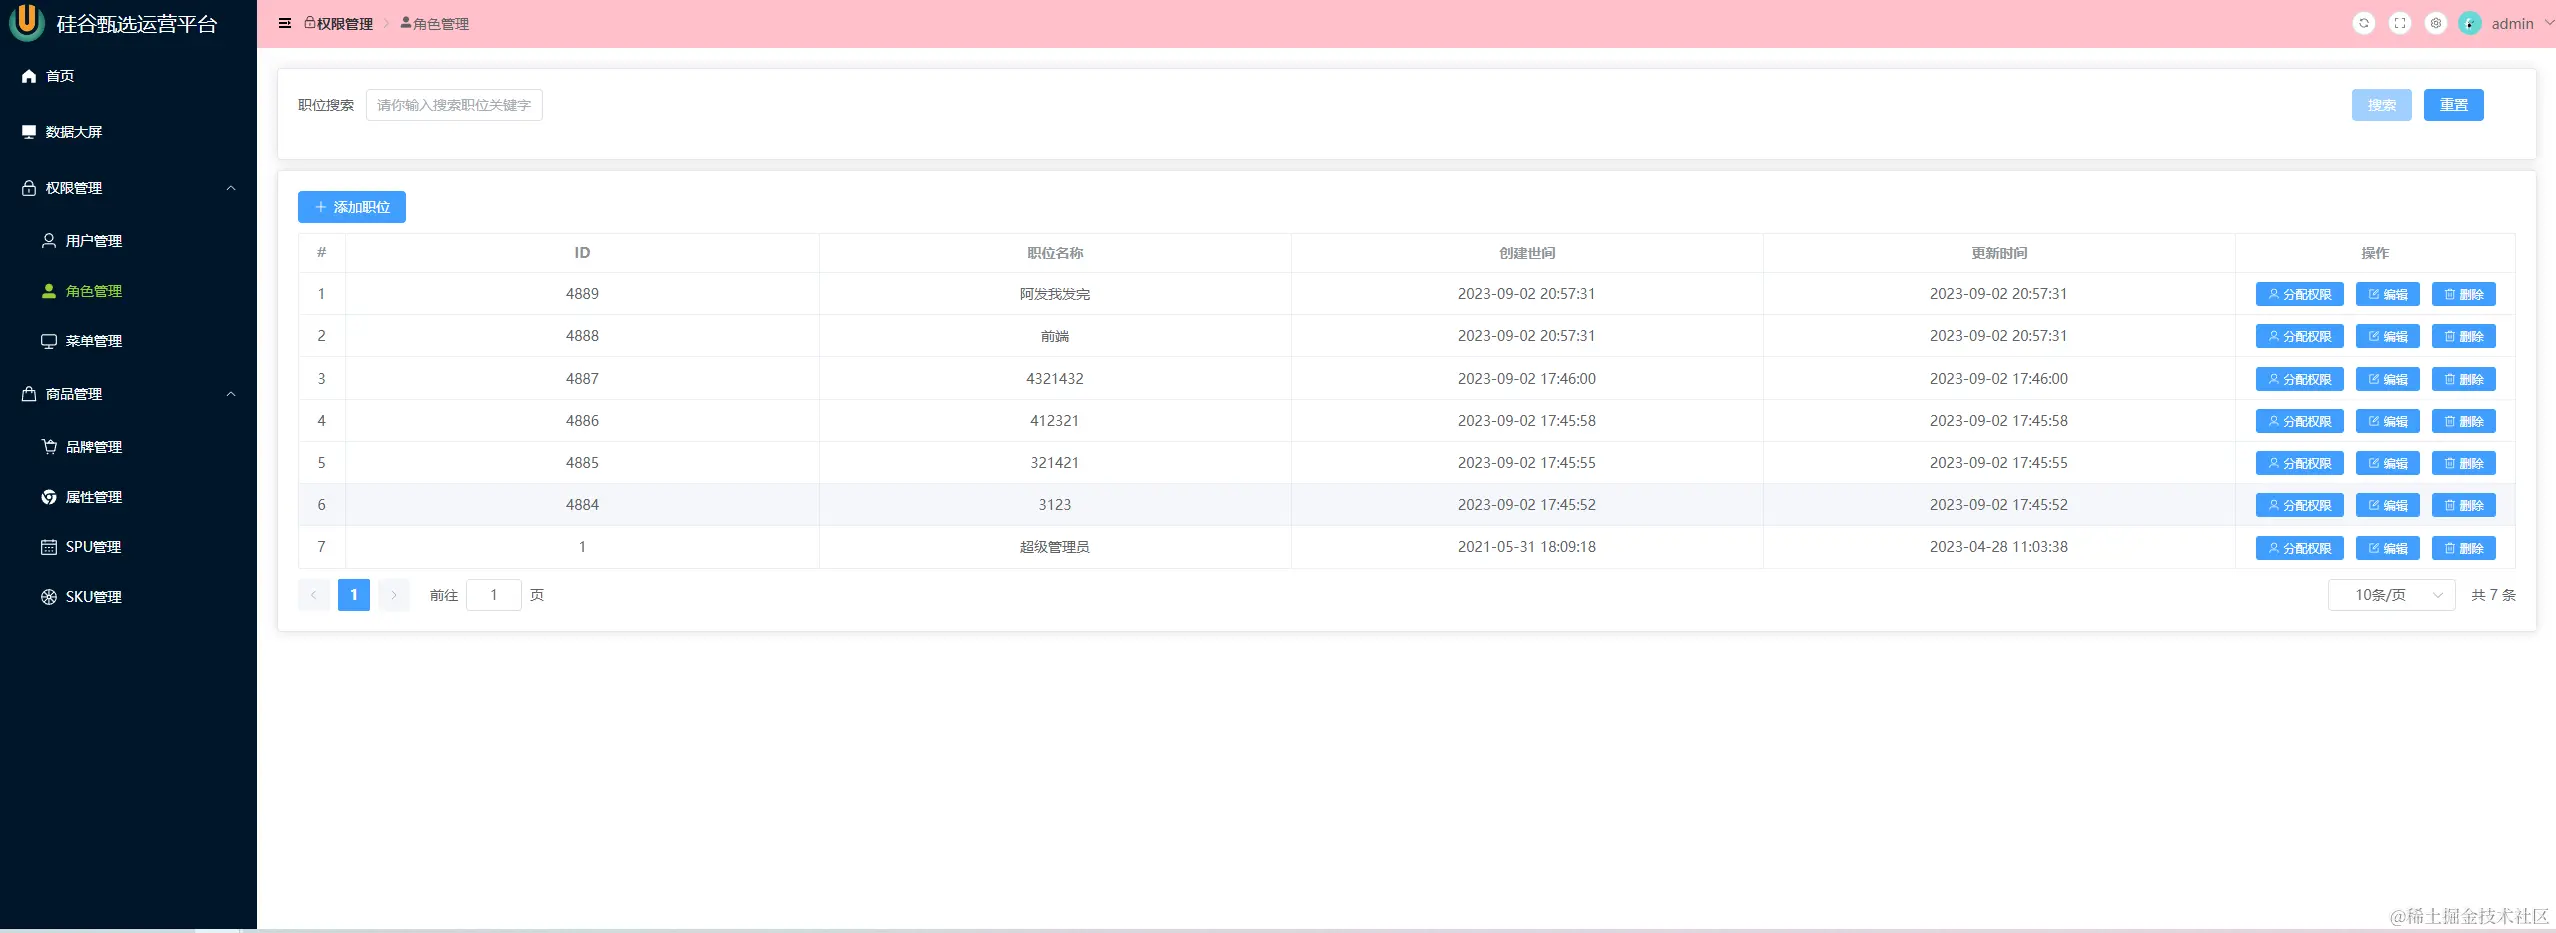Screen dimensions: 2556x933
Task: Click the 职位名称 column header
Action: tap(1055, 253)
